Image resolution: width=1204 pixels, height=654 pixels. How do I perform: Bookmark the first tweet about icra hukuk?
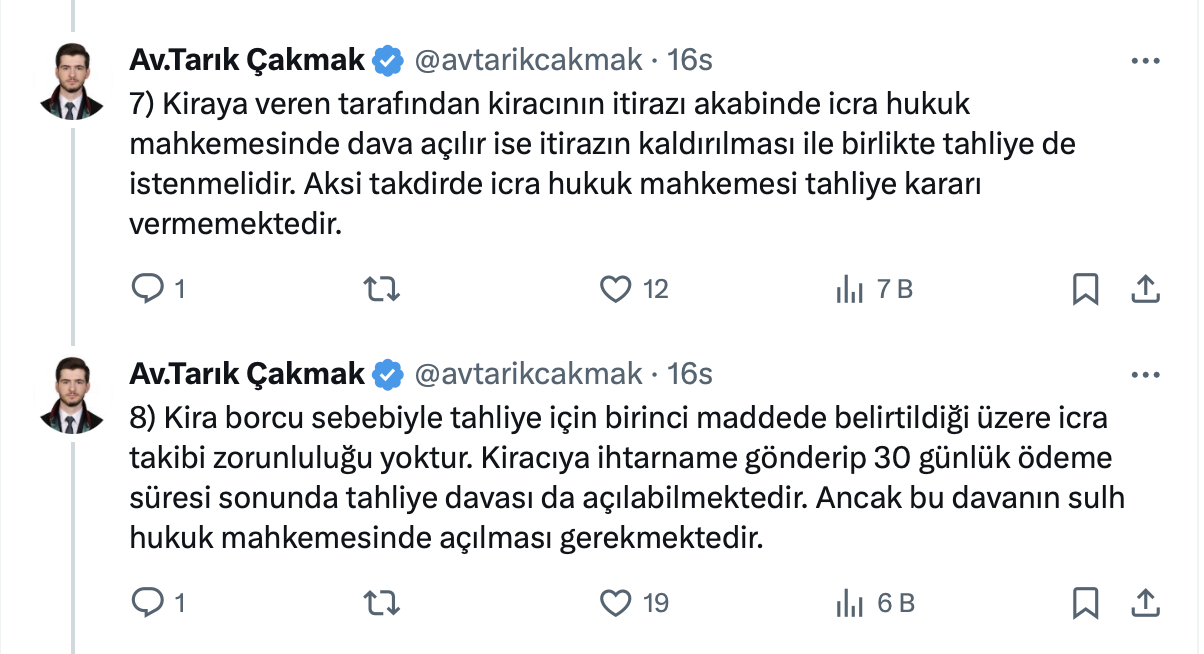pyautogui.click(x=1085, y=289)
